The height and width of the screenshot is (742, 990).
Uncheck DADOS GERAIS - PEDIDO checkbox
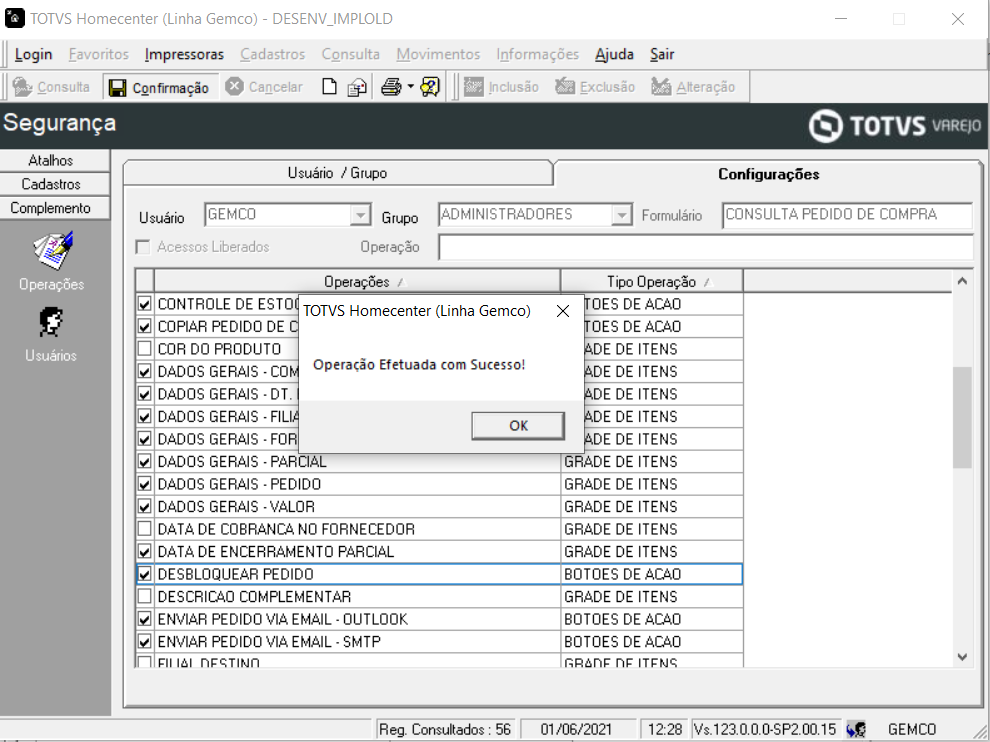145,484
